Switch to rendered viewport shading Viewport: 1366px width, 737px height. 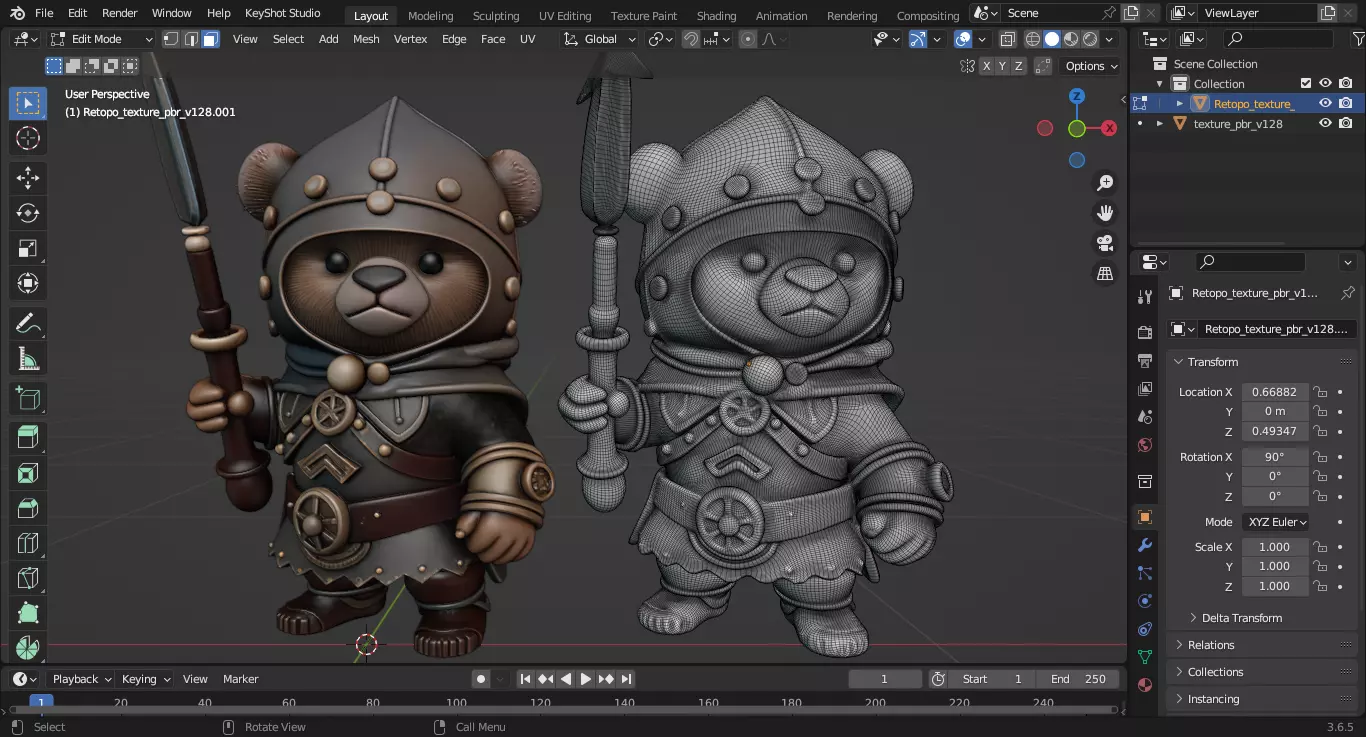(x=1090, y=39)
